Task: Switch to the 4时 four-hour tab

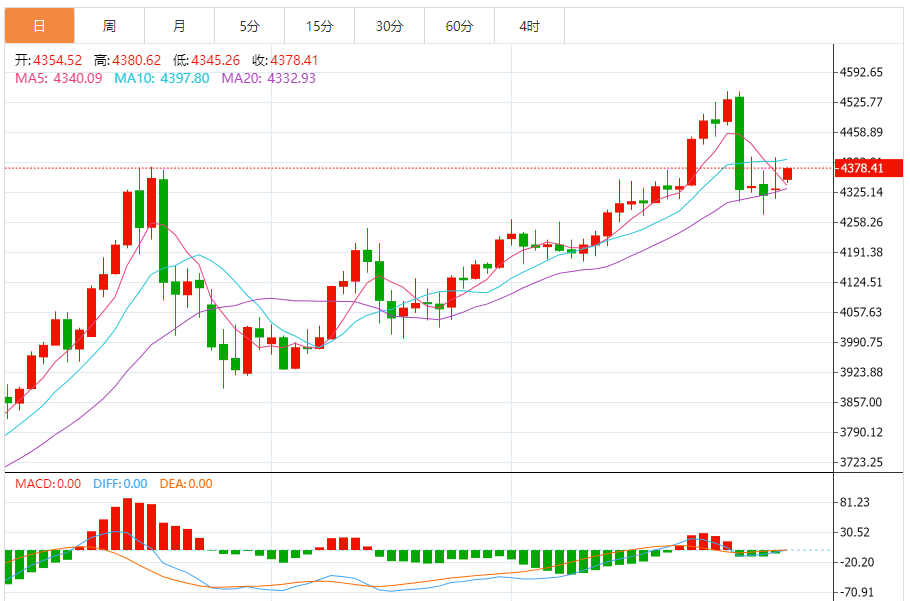Action: coord(529,26)
